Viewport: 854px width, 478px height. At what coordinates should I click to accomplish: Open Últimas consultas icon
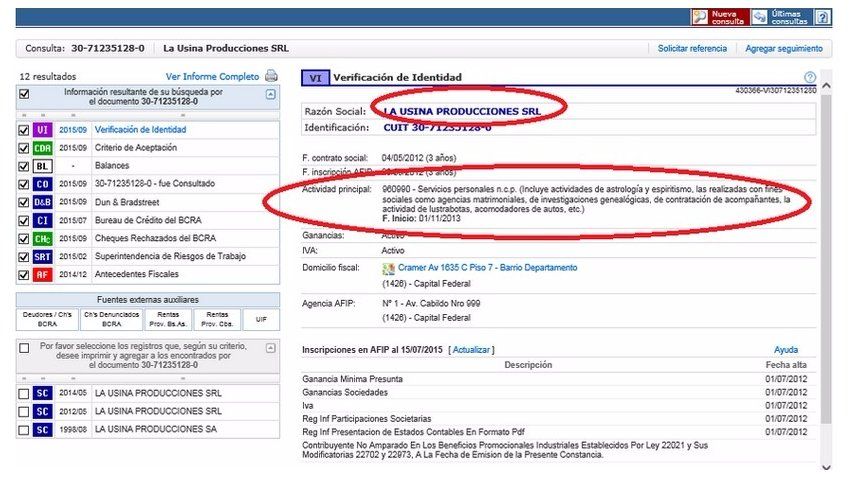(x=760, y=17)
